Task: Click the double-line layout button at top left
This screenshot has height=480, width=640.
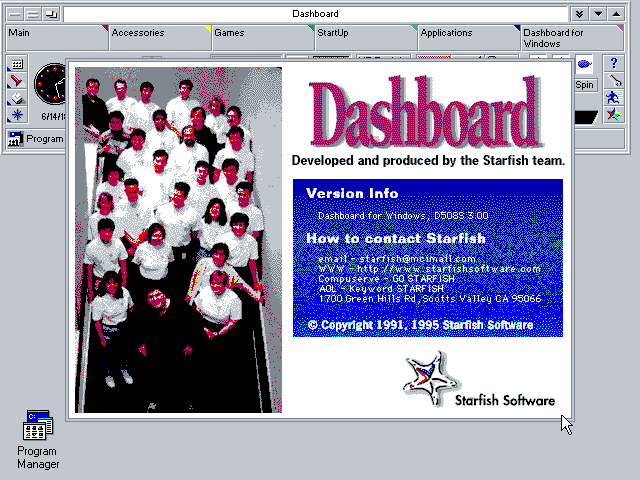Action: (x=33, y=14)
